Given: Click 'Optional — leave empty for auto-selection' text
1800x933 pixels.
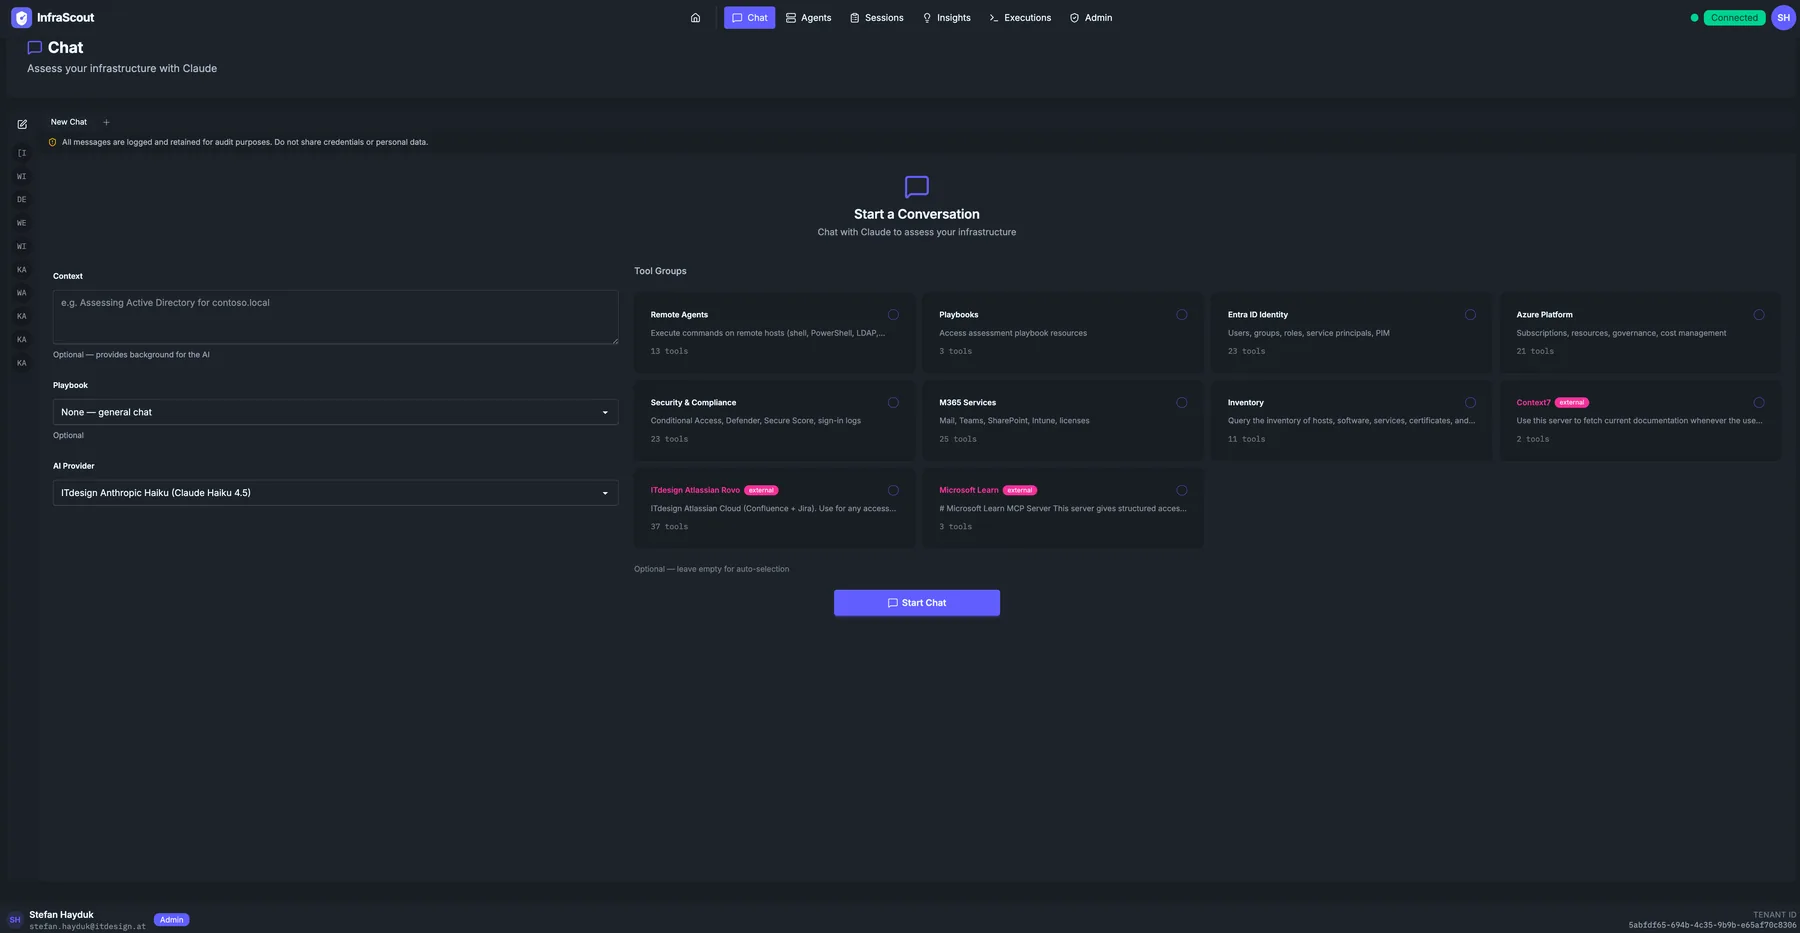Looking at the screenshot, I should click(711, 569).
